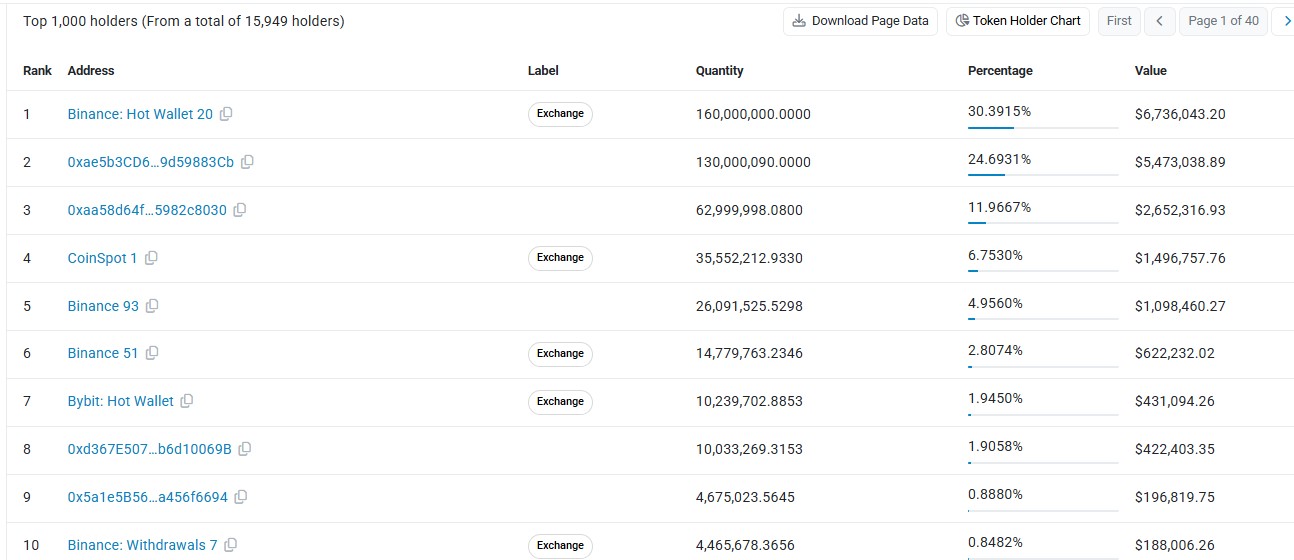Open the Binance 51 address link

tap(103, 353)
